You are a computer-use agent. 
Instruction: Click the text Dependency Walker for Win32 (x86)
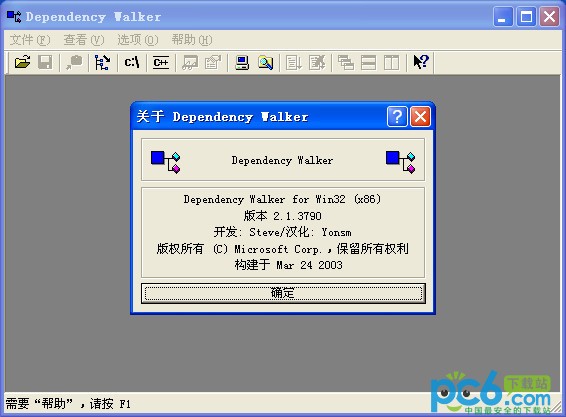(282, 199)
